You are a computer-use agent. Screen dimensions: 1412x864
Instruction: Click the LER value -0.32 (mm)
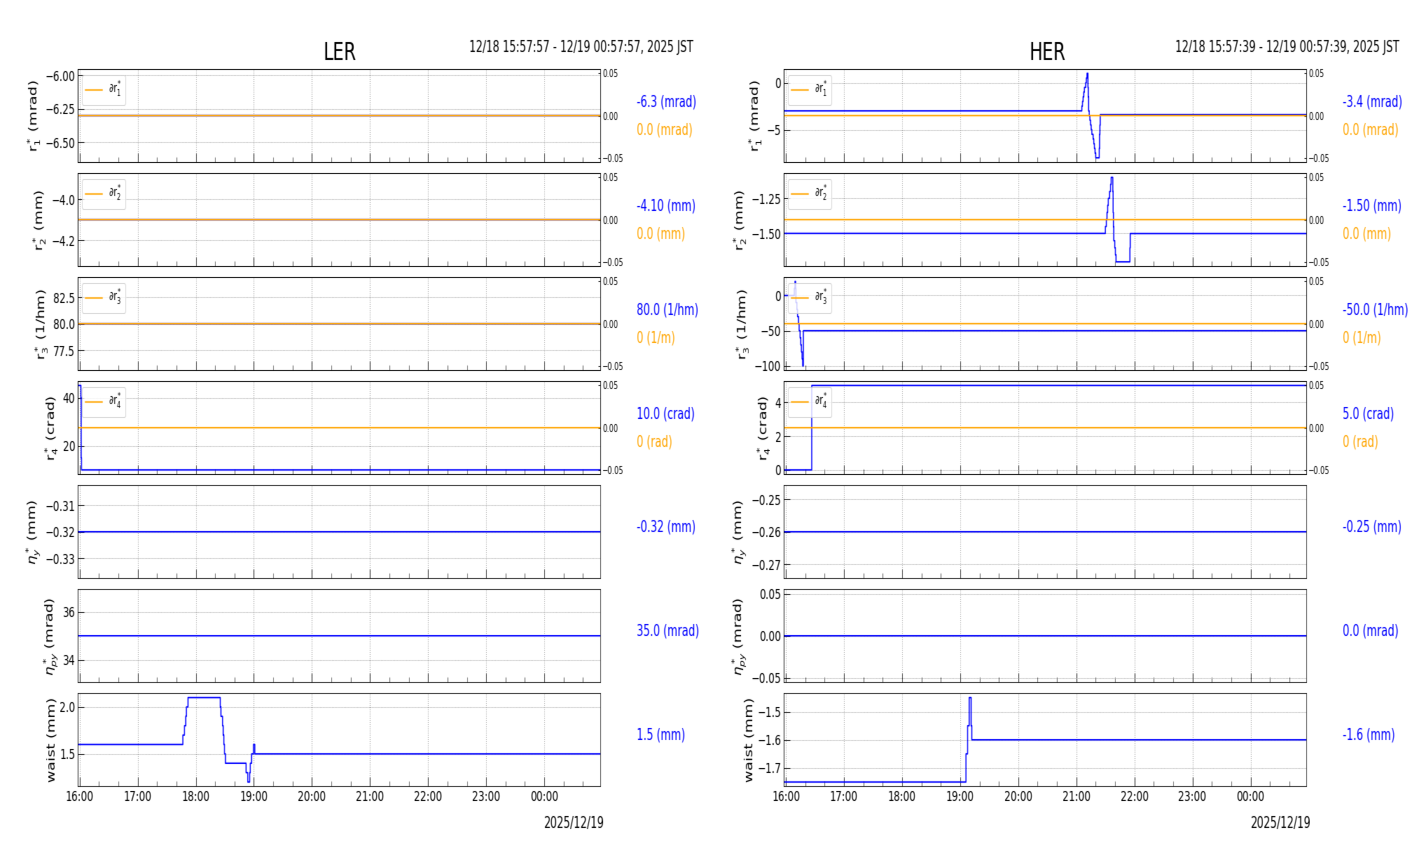[666, 527]
